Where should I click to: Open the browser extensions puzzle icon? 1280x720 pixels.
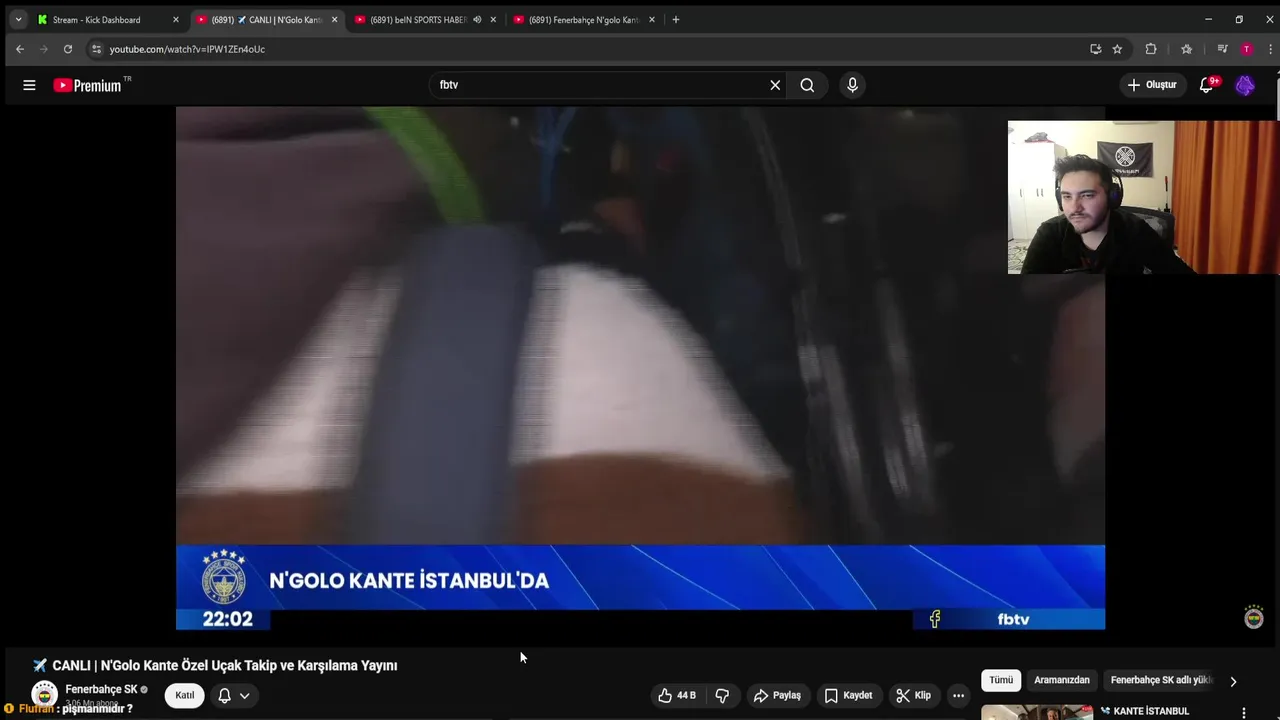pyautogui.click(x=1151, y=49)
